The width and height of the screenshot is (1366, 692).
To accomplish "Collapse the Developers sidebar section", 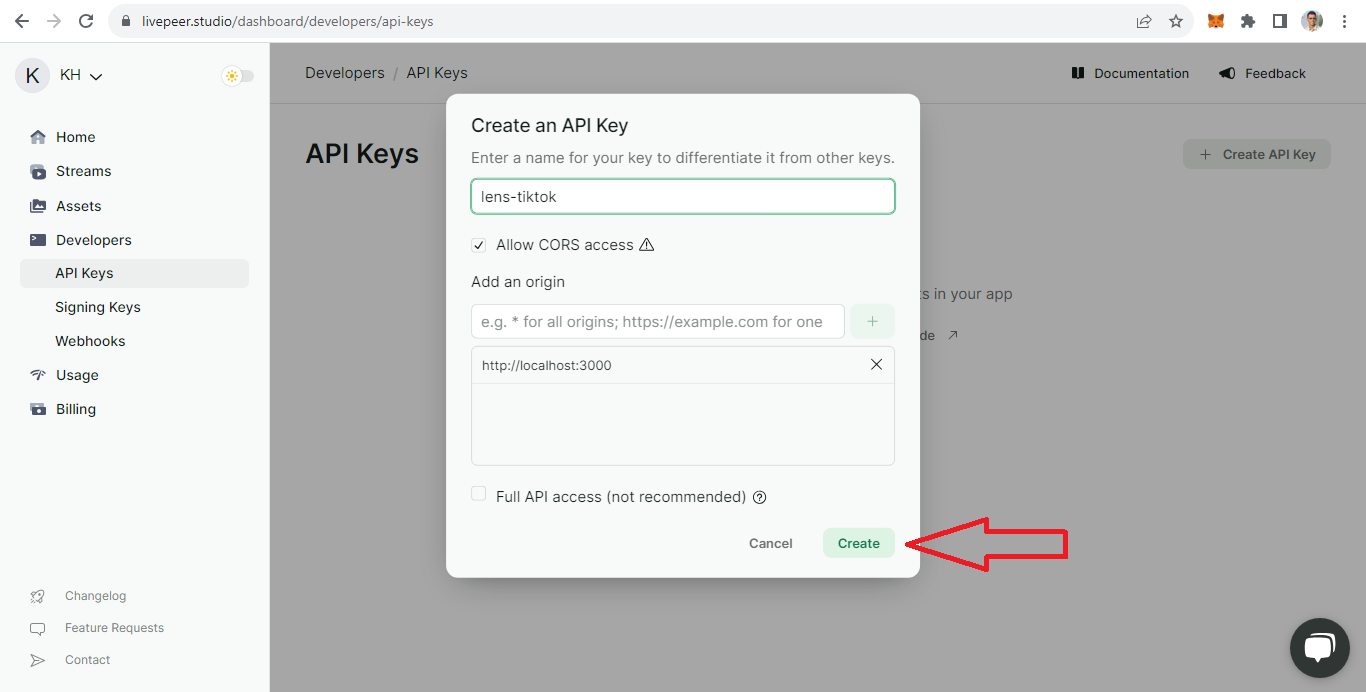I will click(x=93, y=240).
